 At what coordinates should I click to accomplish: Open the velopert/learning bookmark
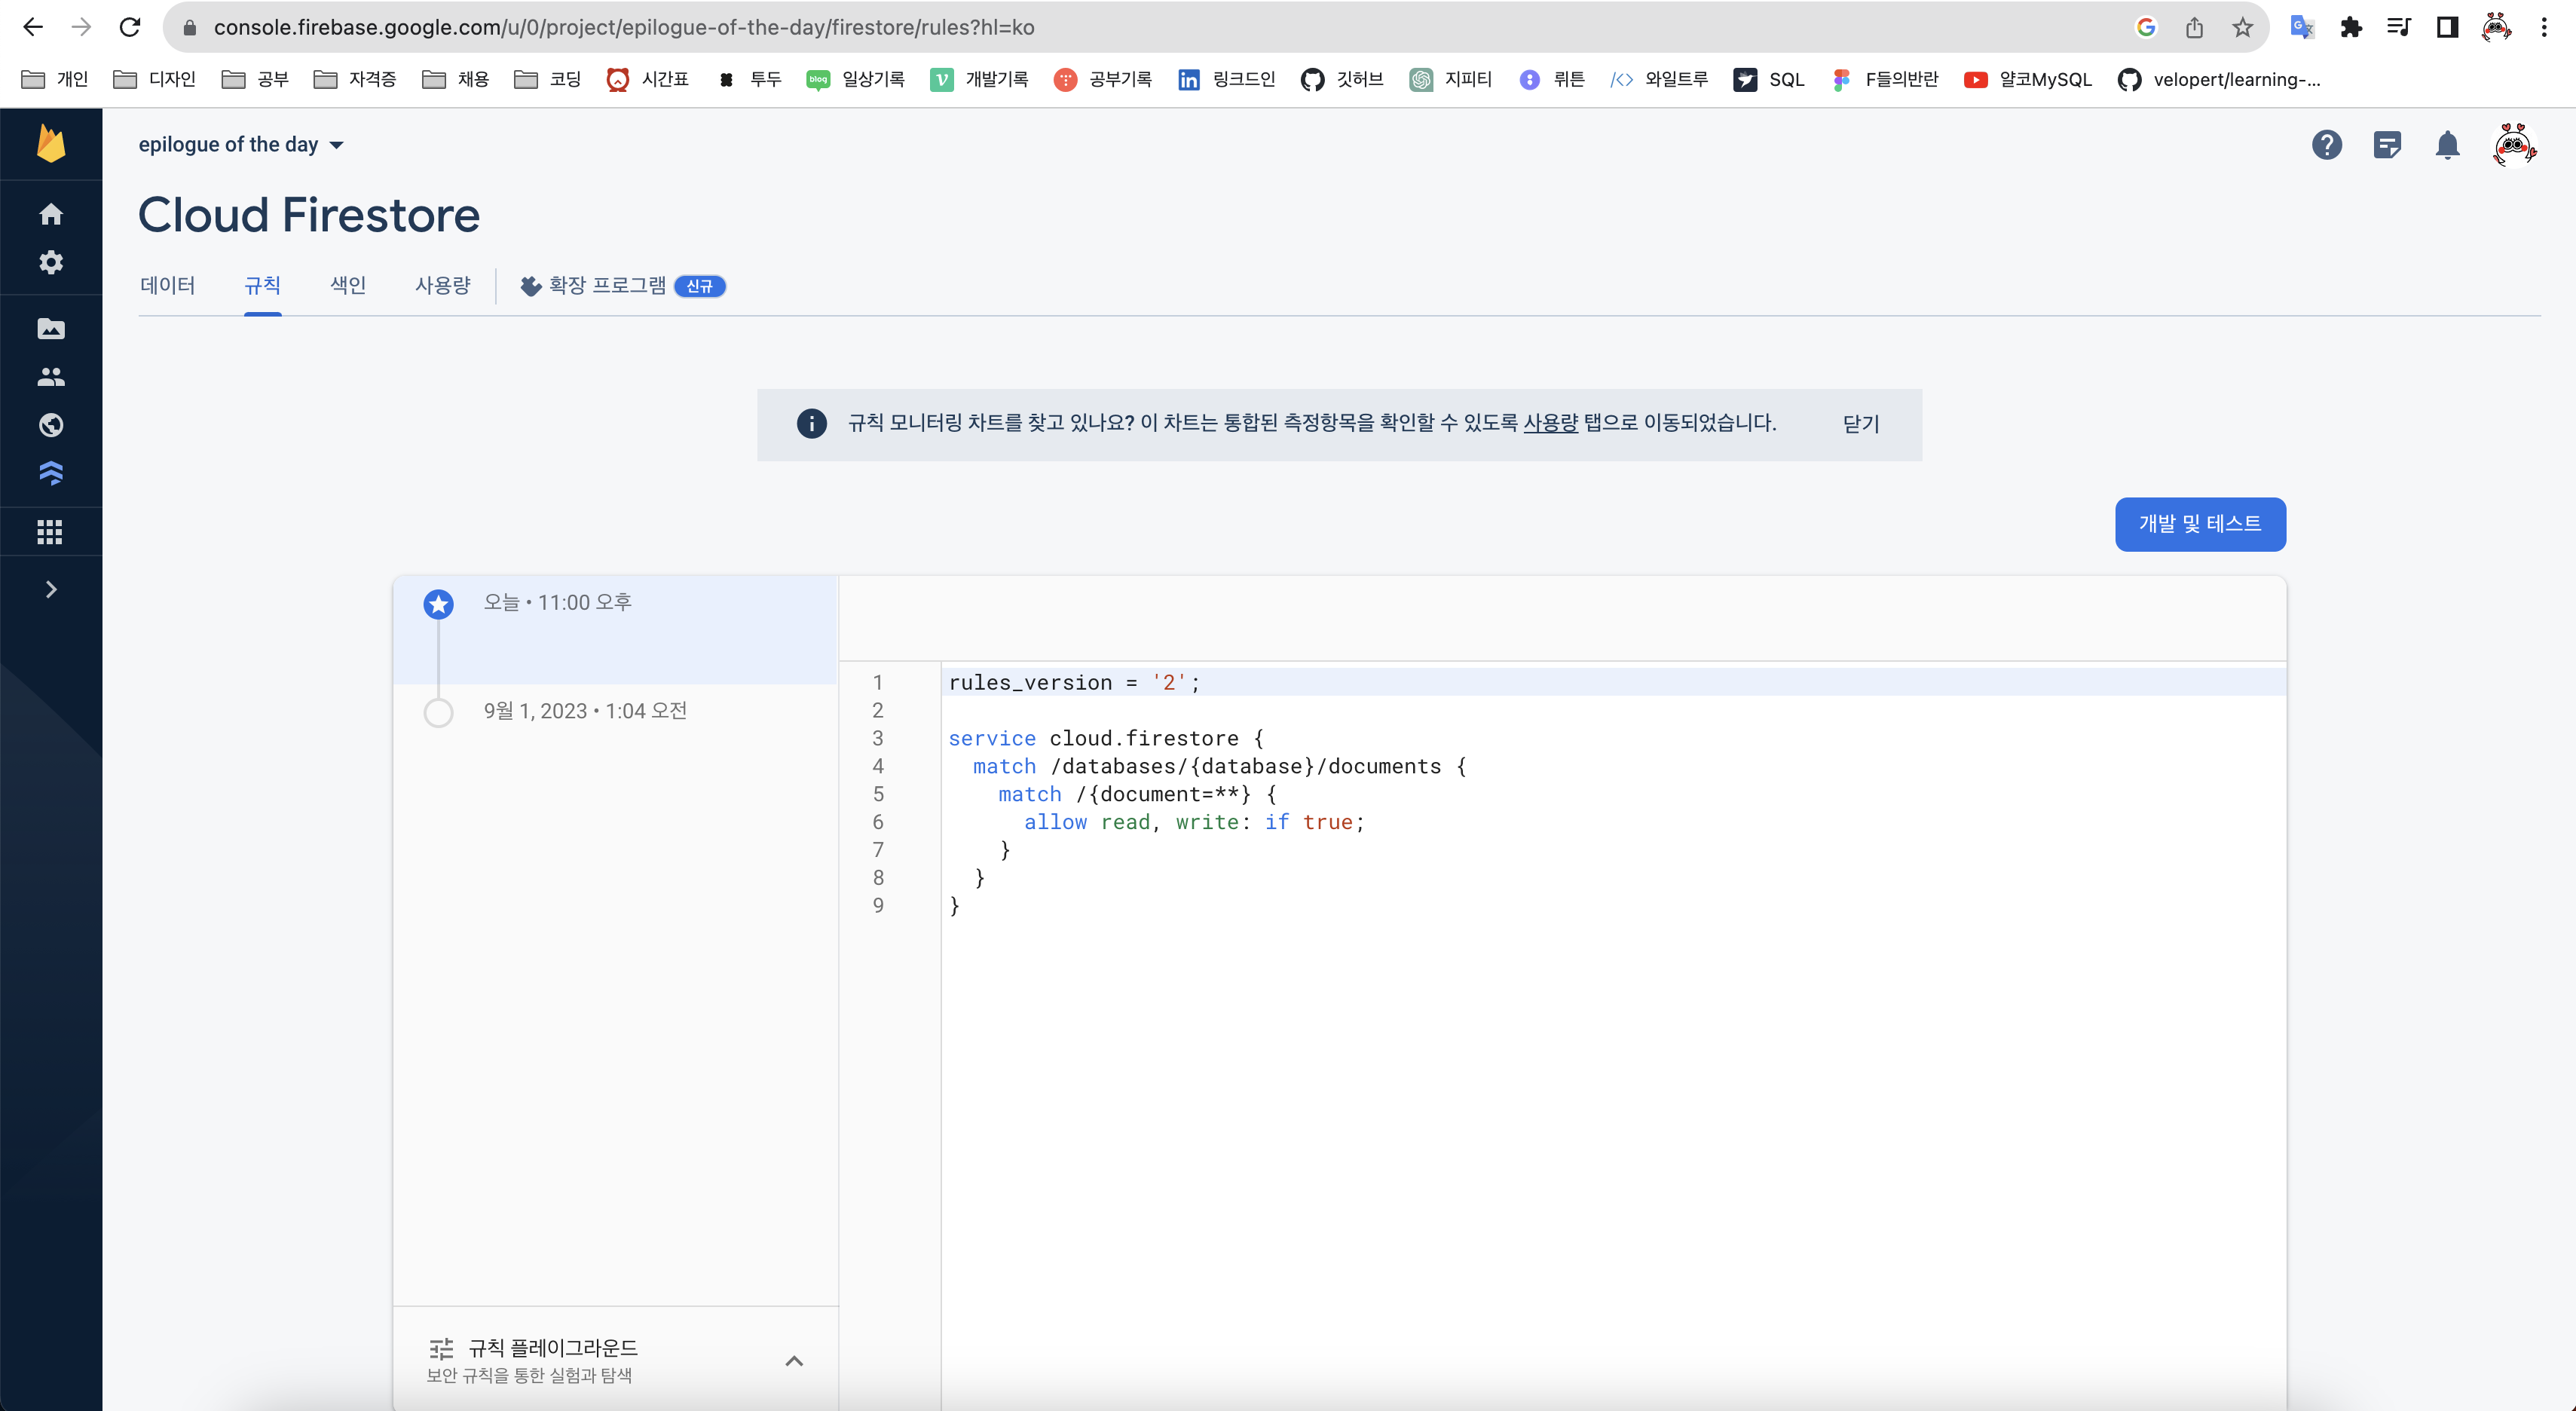pos(2219,80)
